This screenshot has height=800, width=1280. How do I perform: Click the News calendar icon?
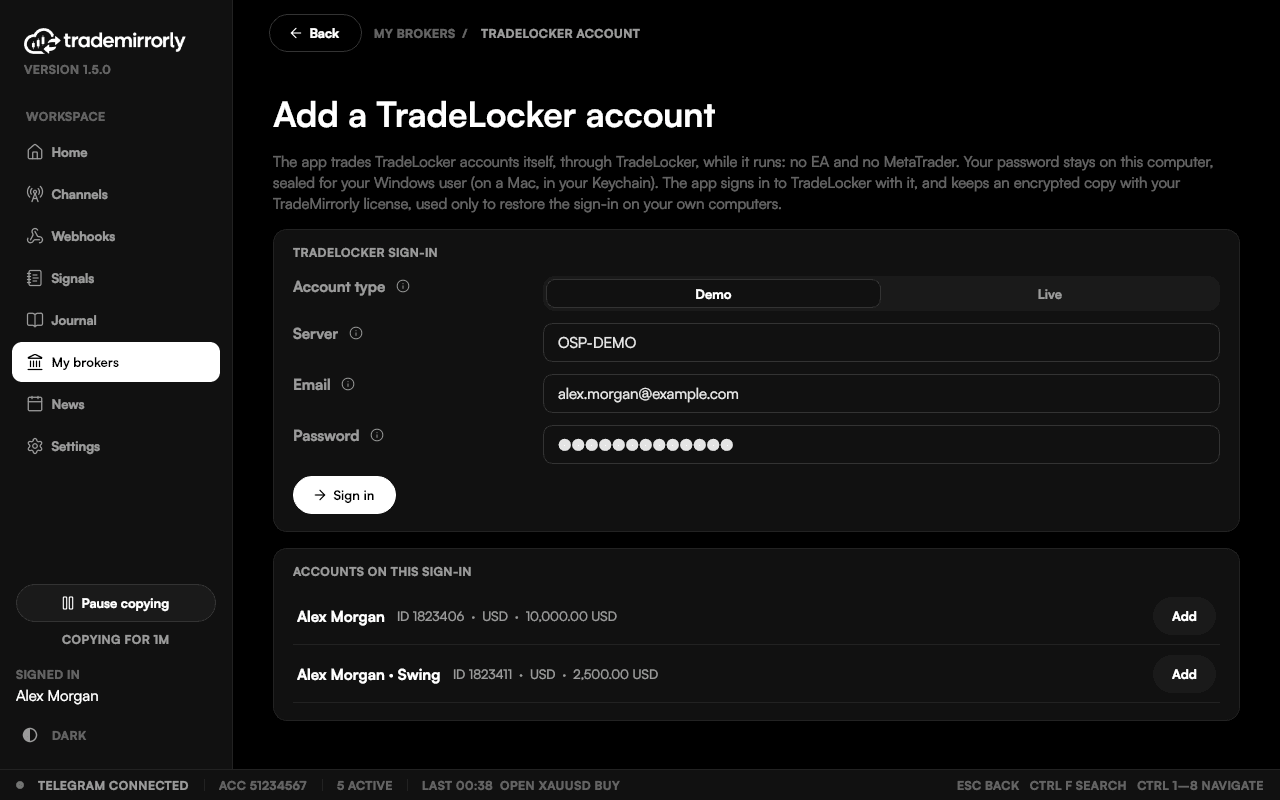point(35,404)
